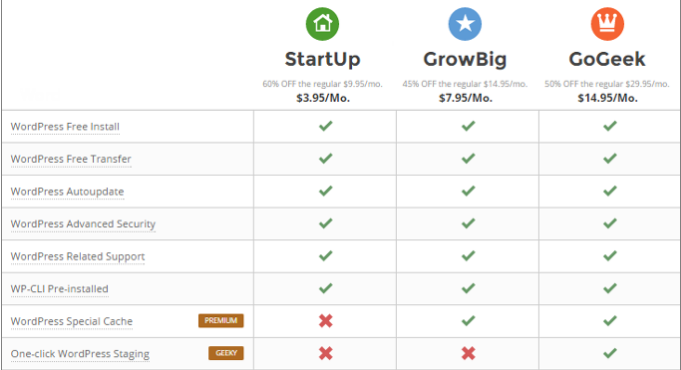Click the GoGeek $14.95/Mo. price

click(608, 98)
